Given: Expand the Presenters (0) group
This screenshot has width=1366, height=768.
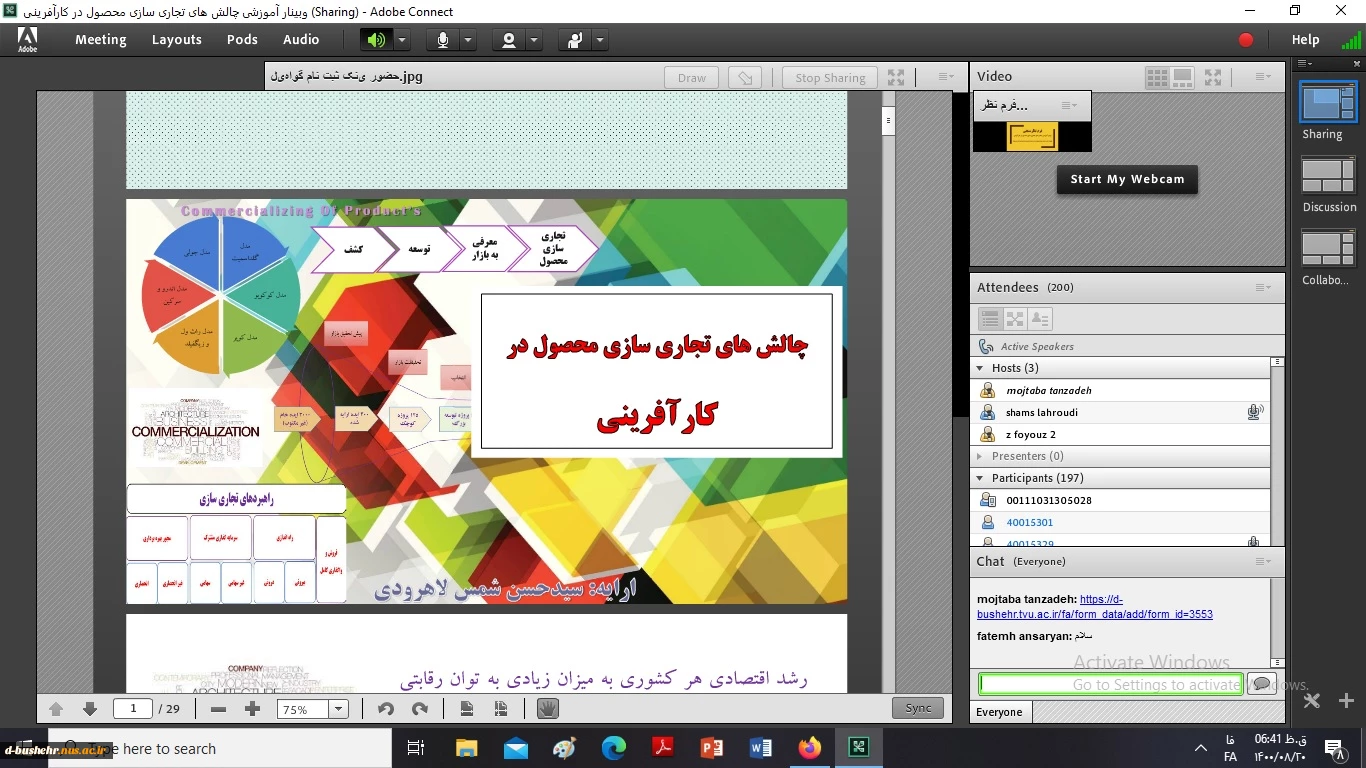Looking at the screenshot, I should coord(981,456).
